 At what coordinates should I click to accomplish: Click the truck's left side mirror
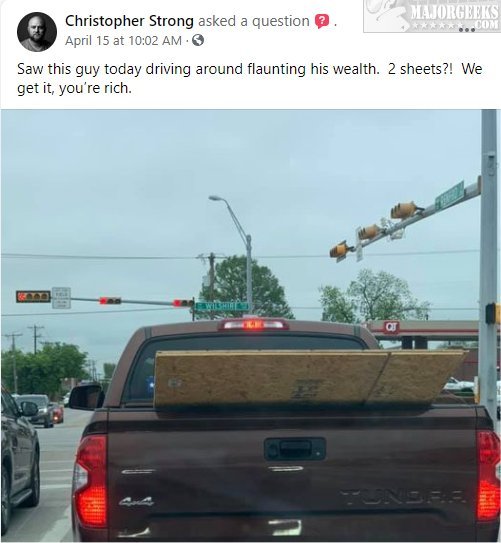(87, 397)
